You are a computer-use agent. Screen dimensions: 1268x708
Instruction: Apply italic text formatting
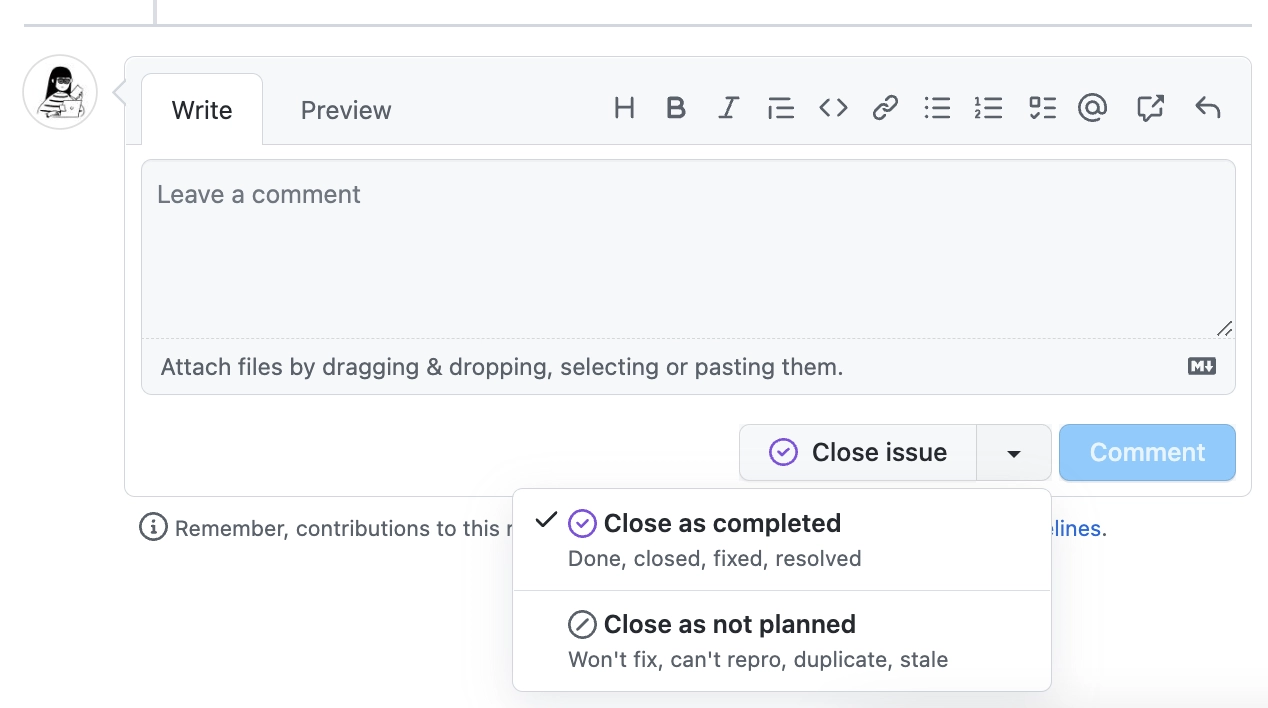pos(729,108)
